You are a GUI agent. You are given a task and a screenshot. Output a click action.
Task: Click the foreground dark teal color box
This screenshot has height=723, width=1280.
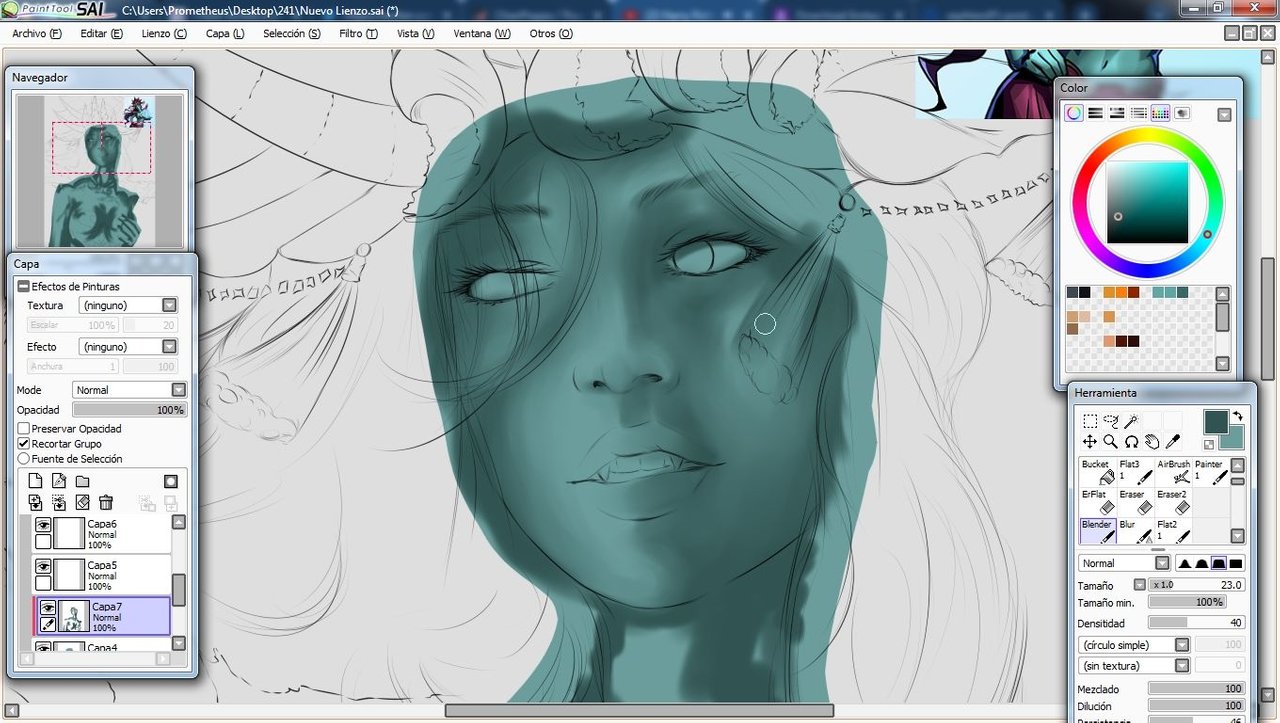click(x=1216, y=422)
